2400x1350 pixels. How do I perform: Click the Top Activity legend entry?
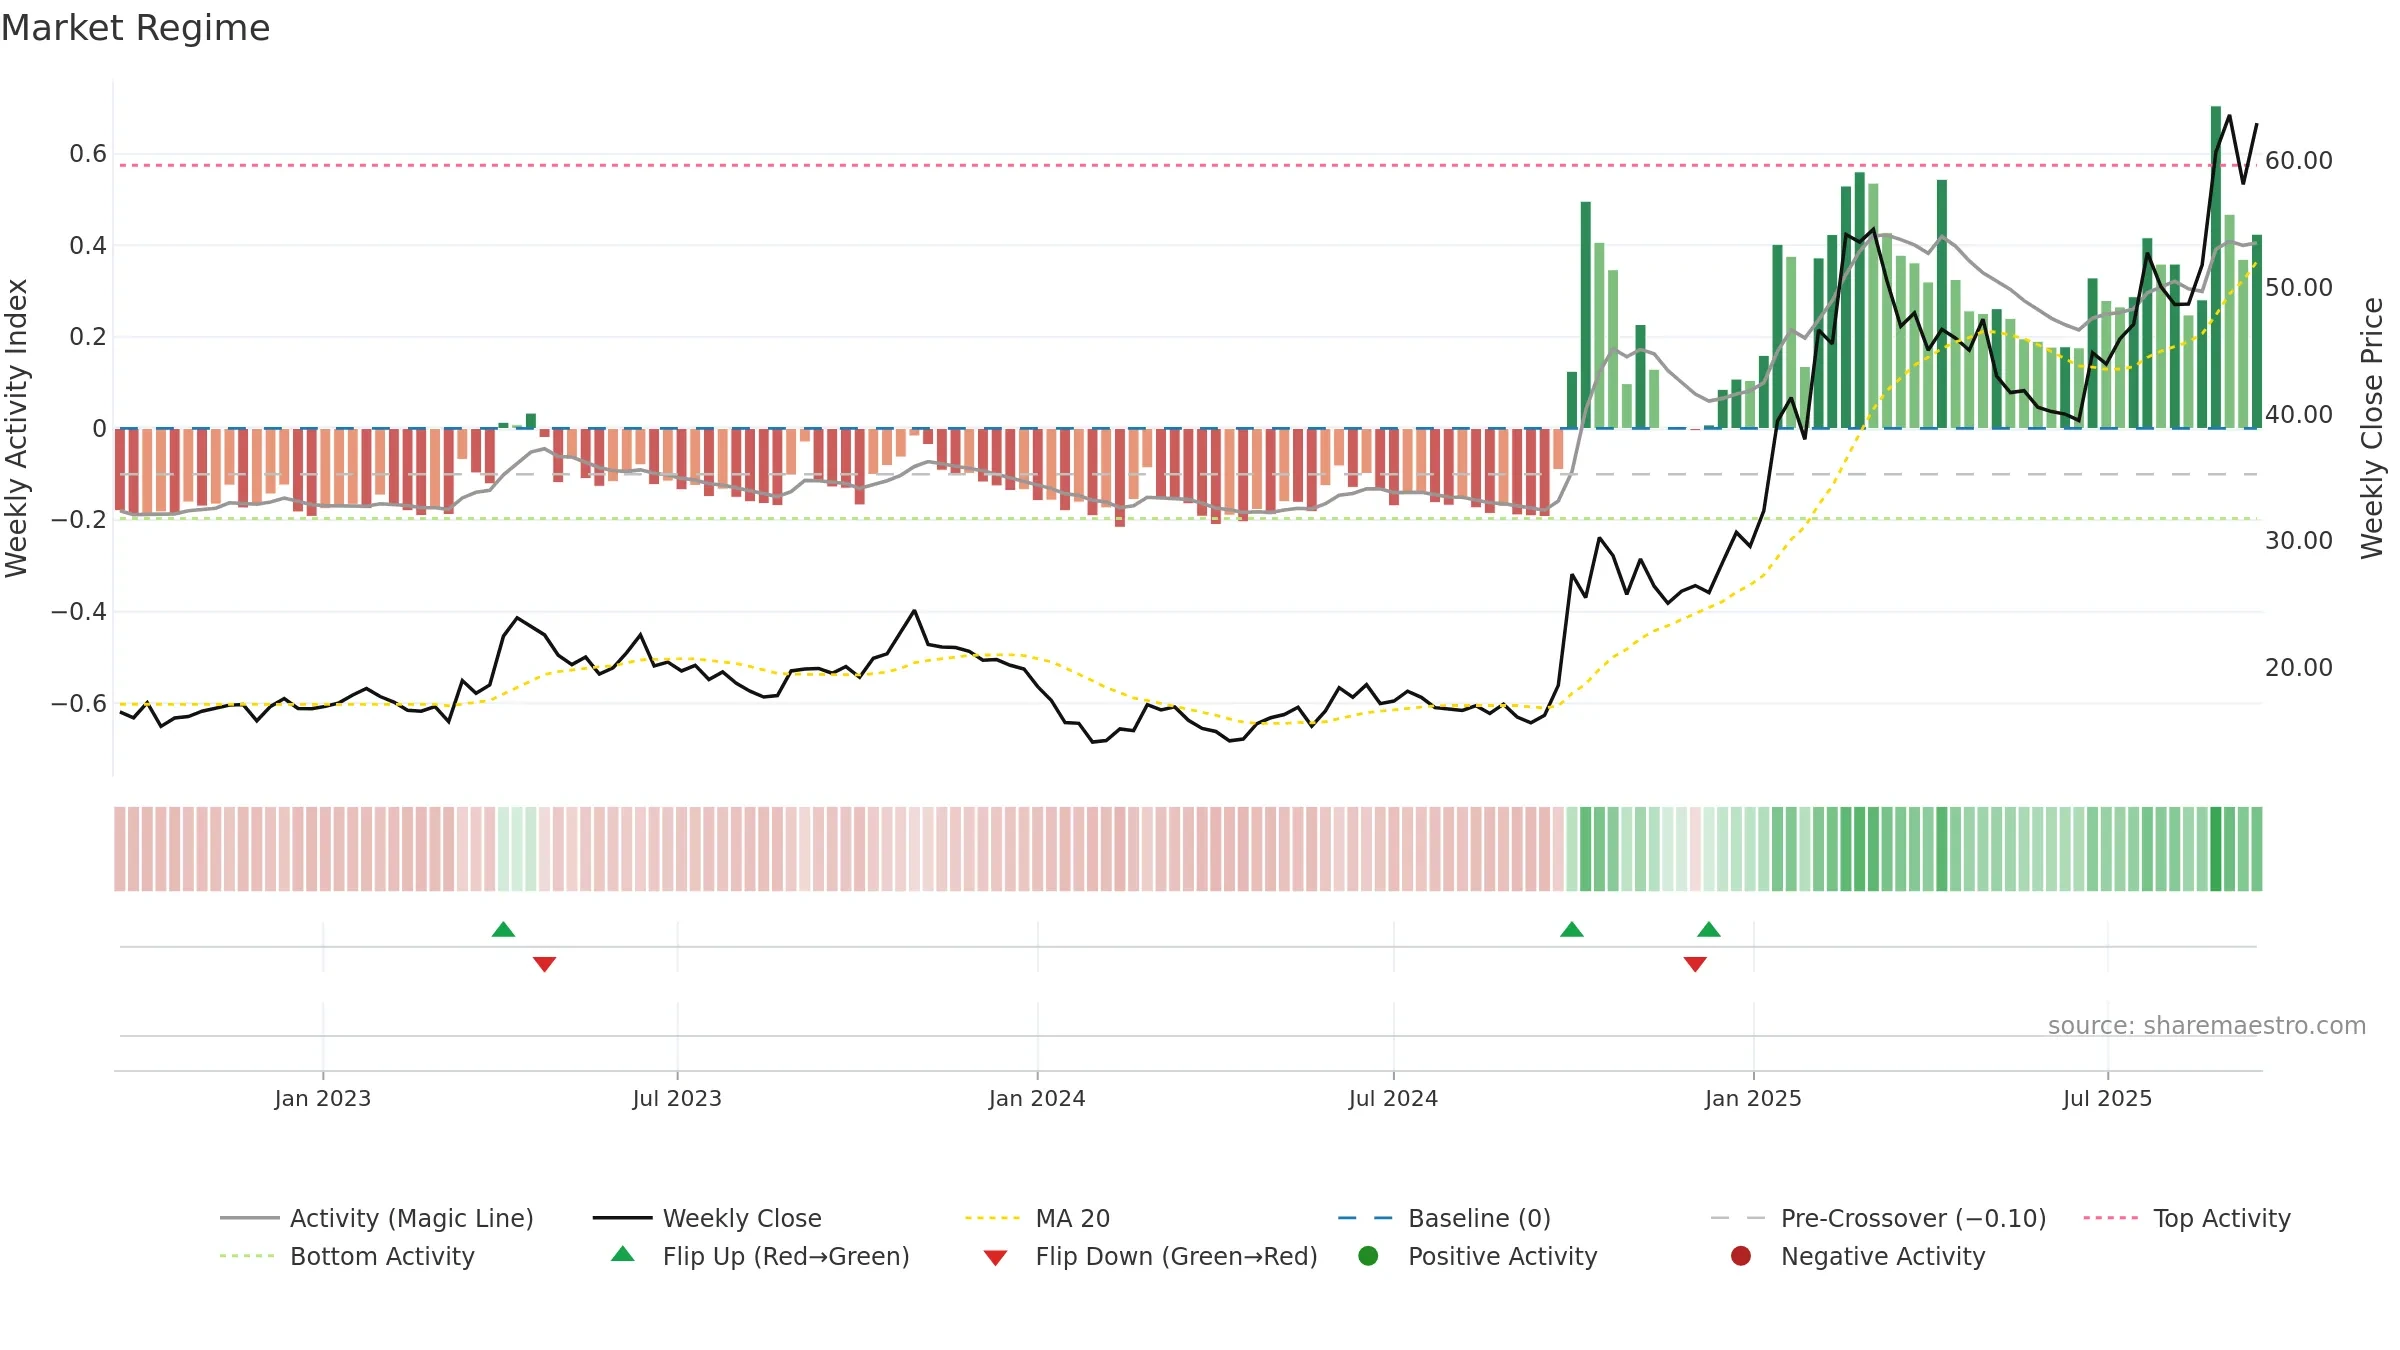tap(2187, 1218)
